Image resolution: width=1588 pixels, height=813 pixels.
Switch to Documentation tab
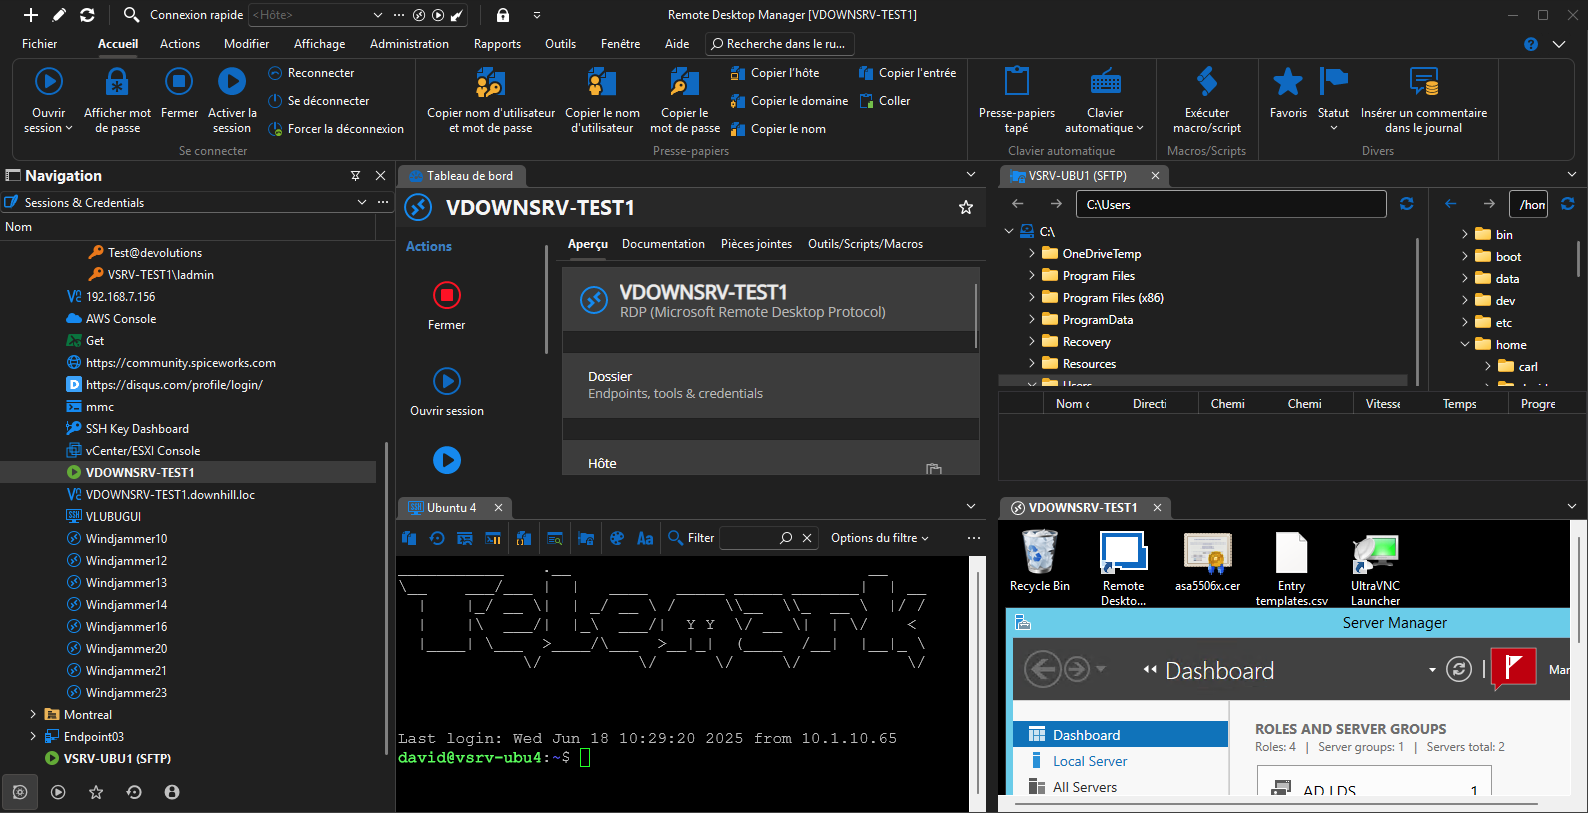pos(663,244)
